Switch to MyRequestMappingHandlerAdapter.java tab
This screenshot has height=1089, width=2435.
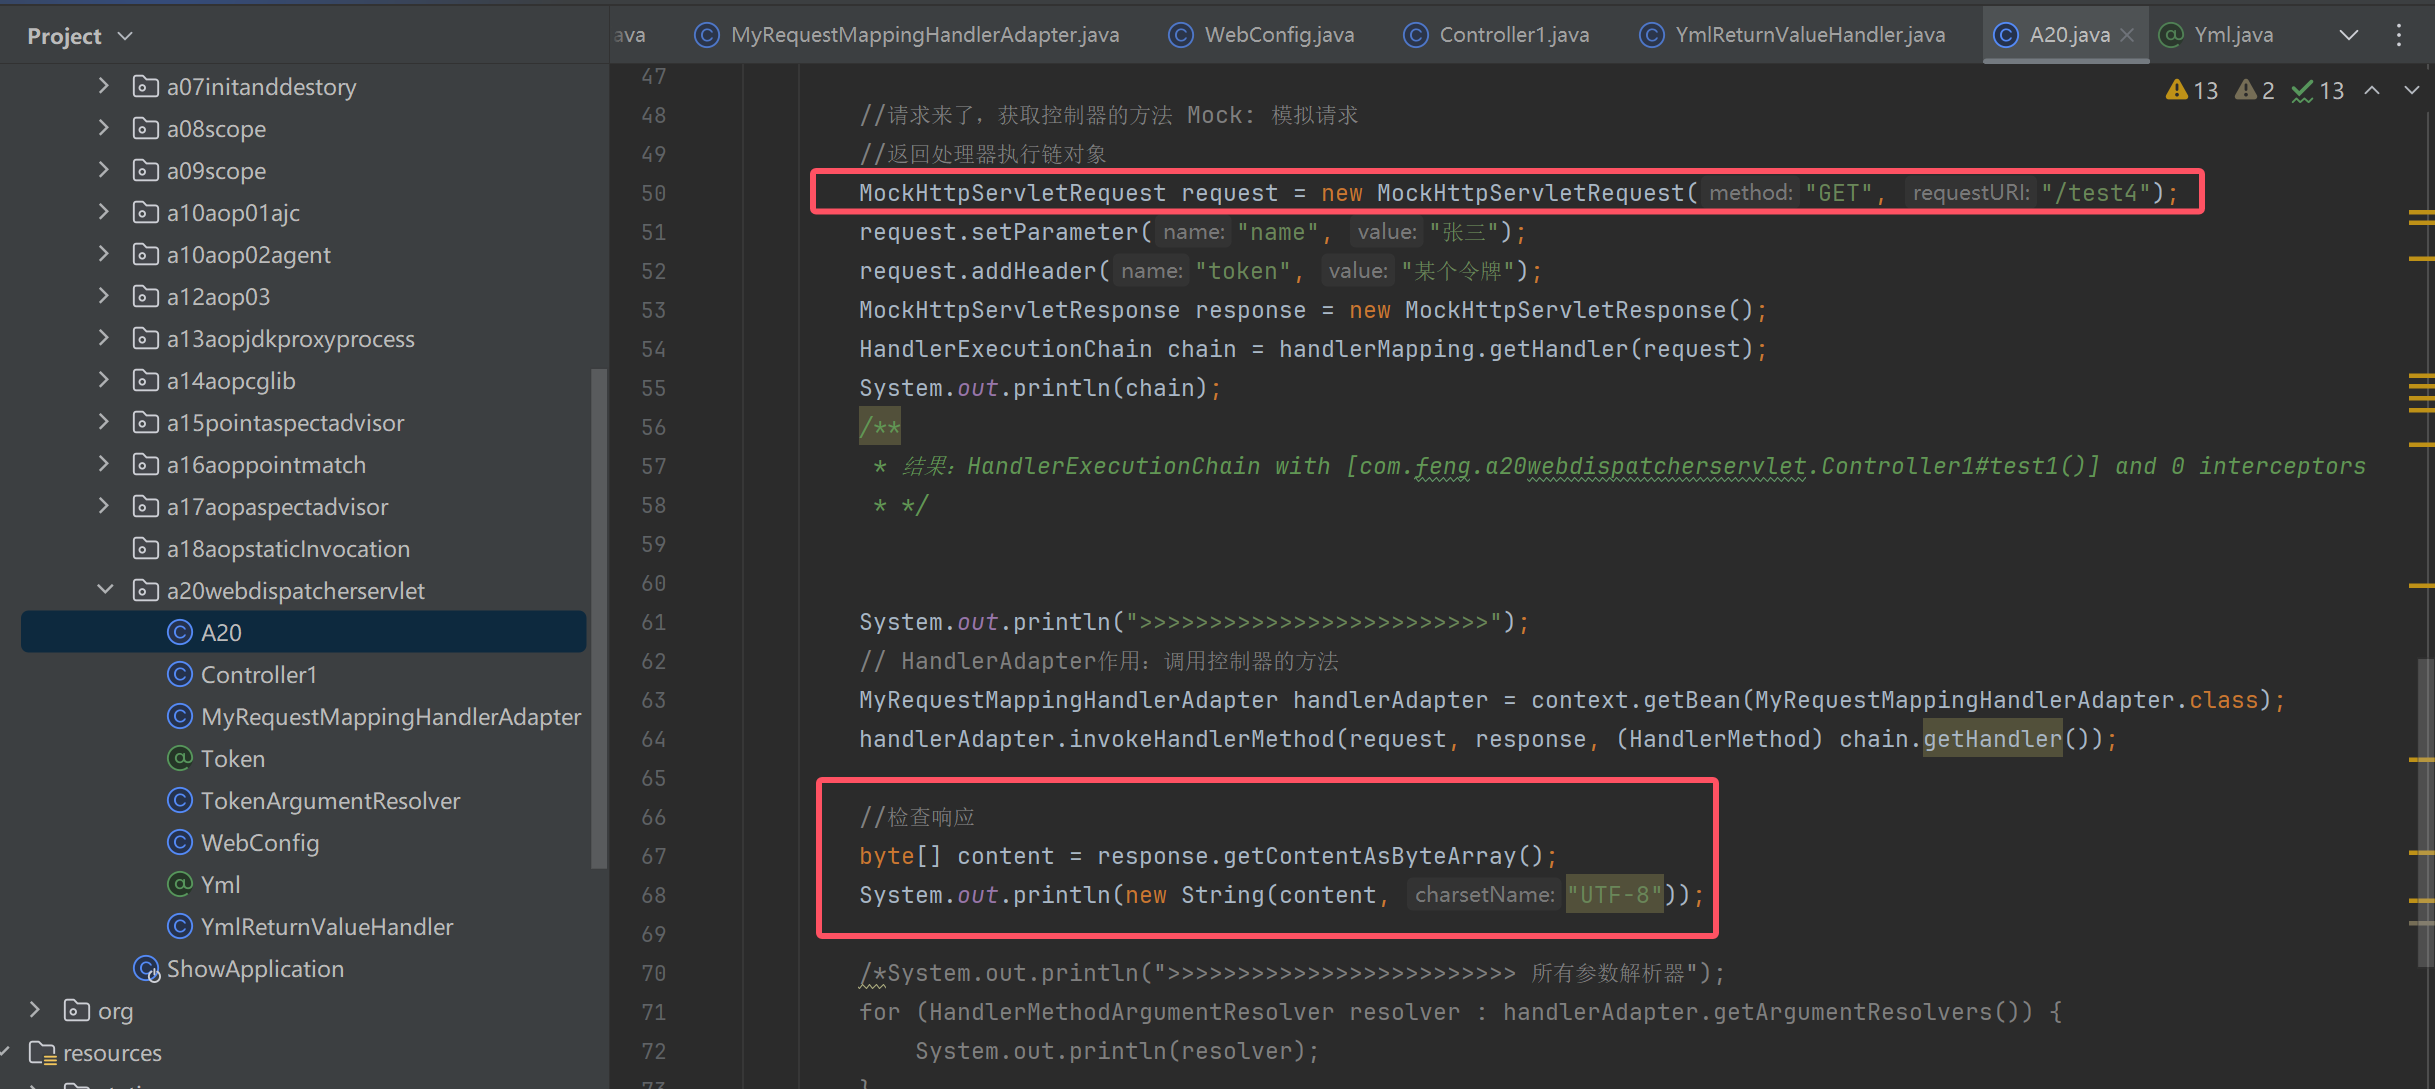point(907,35)
